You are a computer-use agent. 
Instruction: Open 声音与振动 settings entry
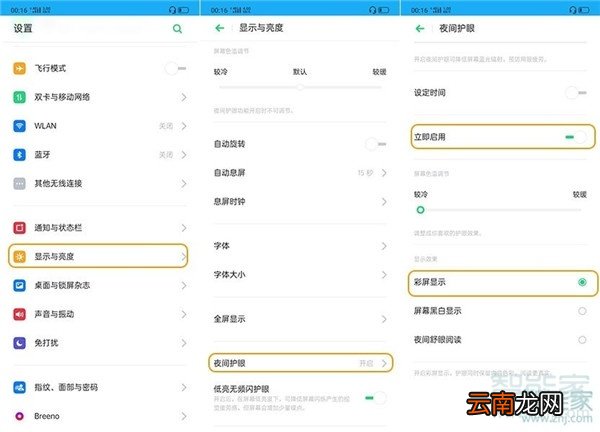[99, 314]
